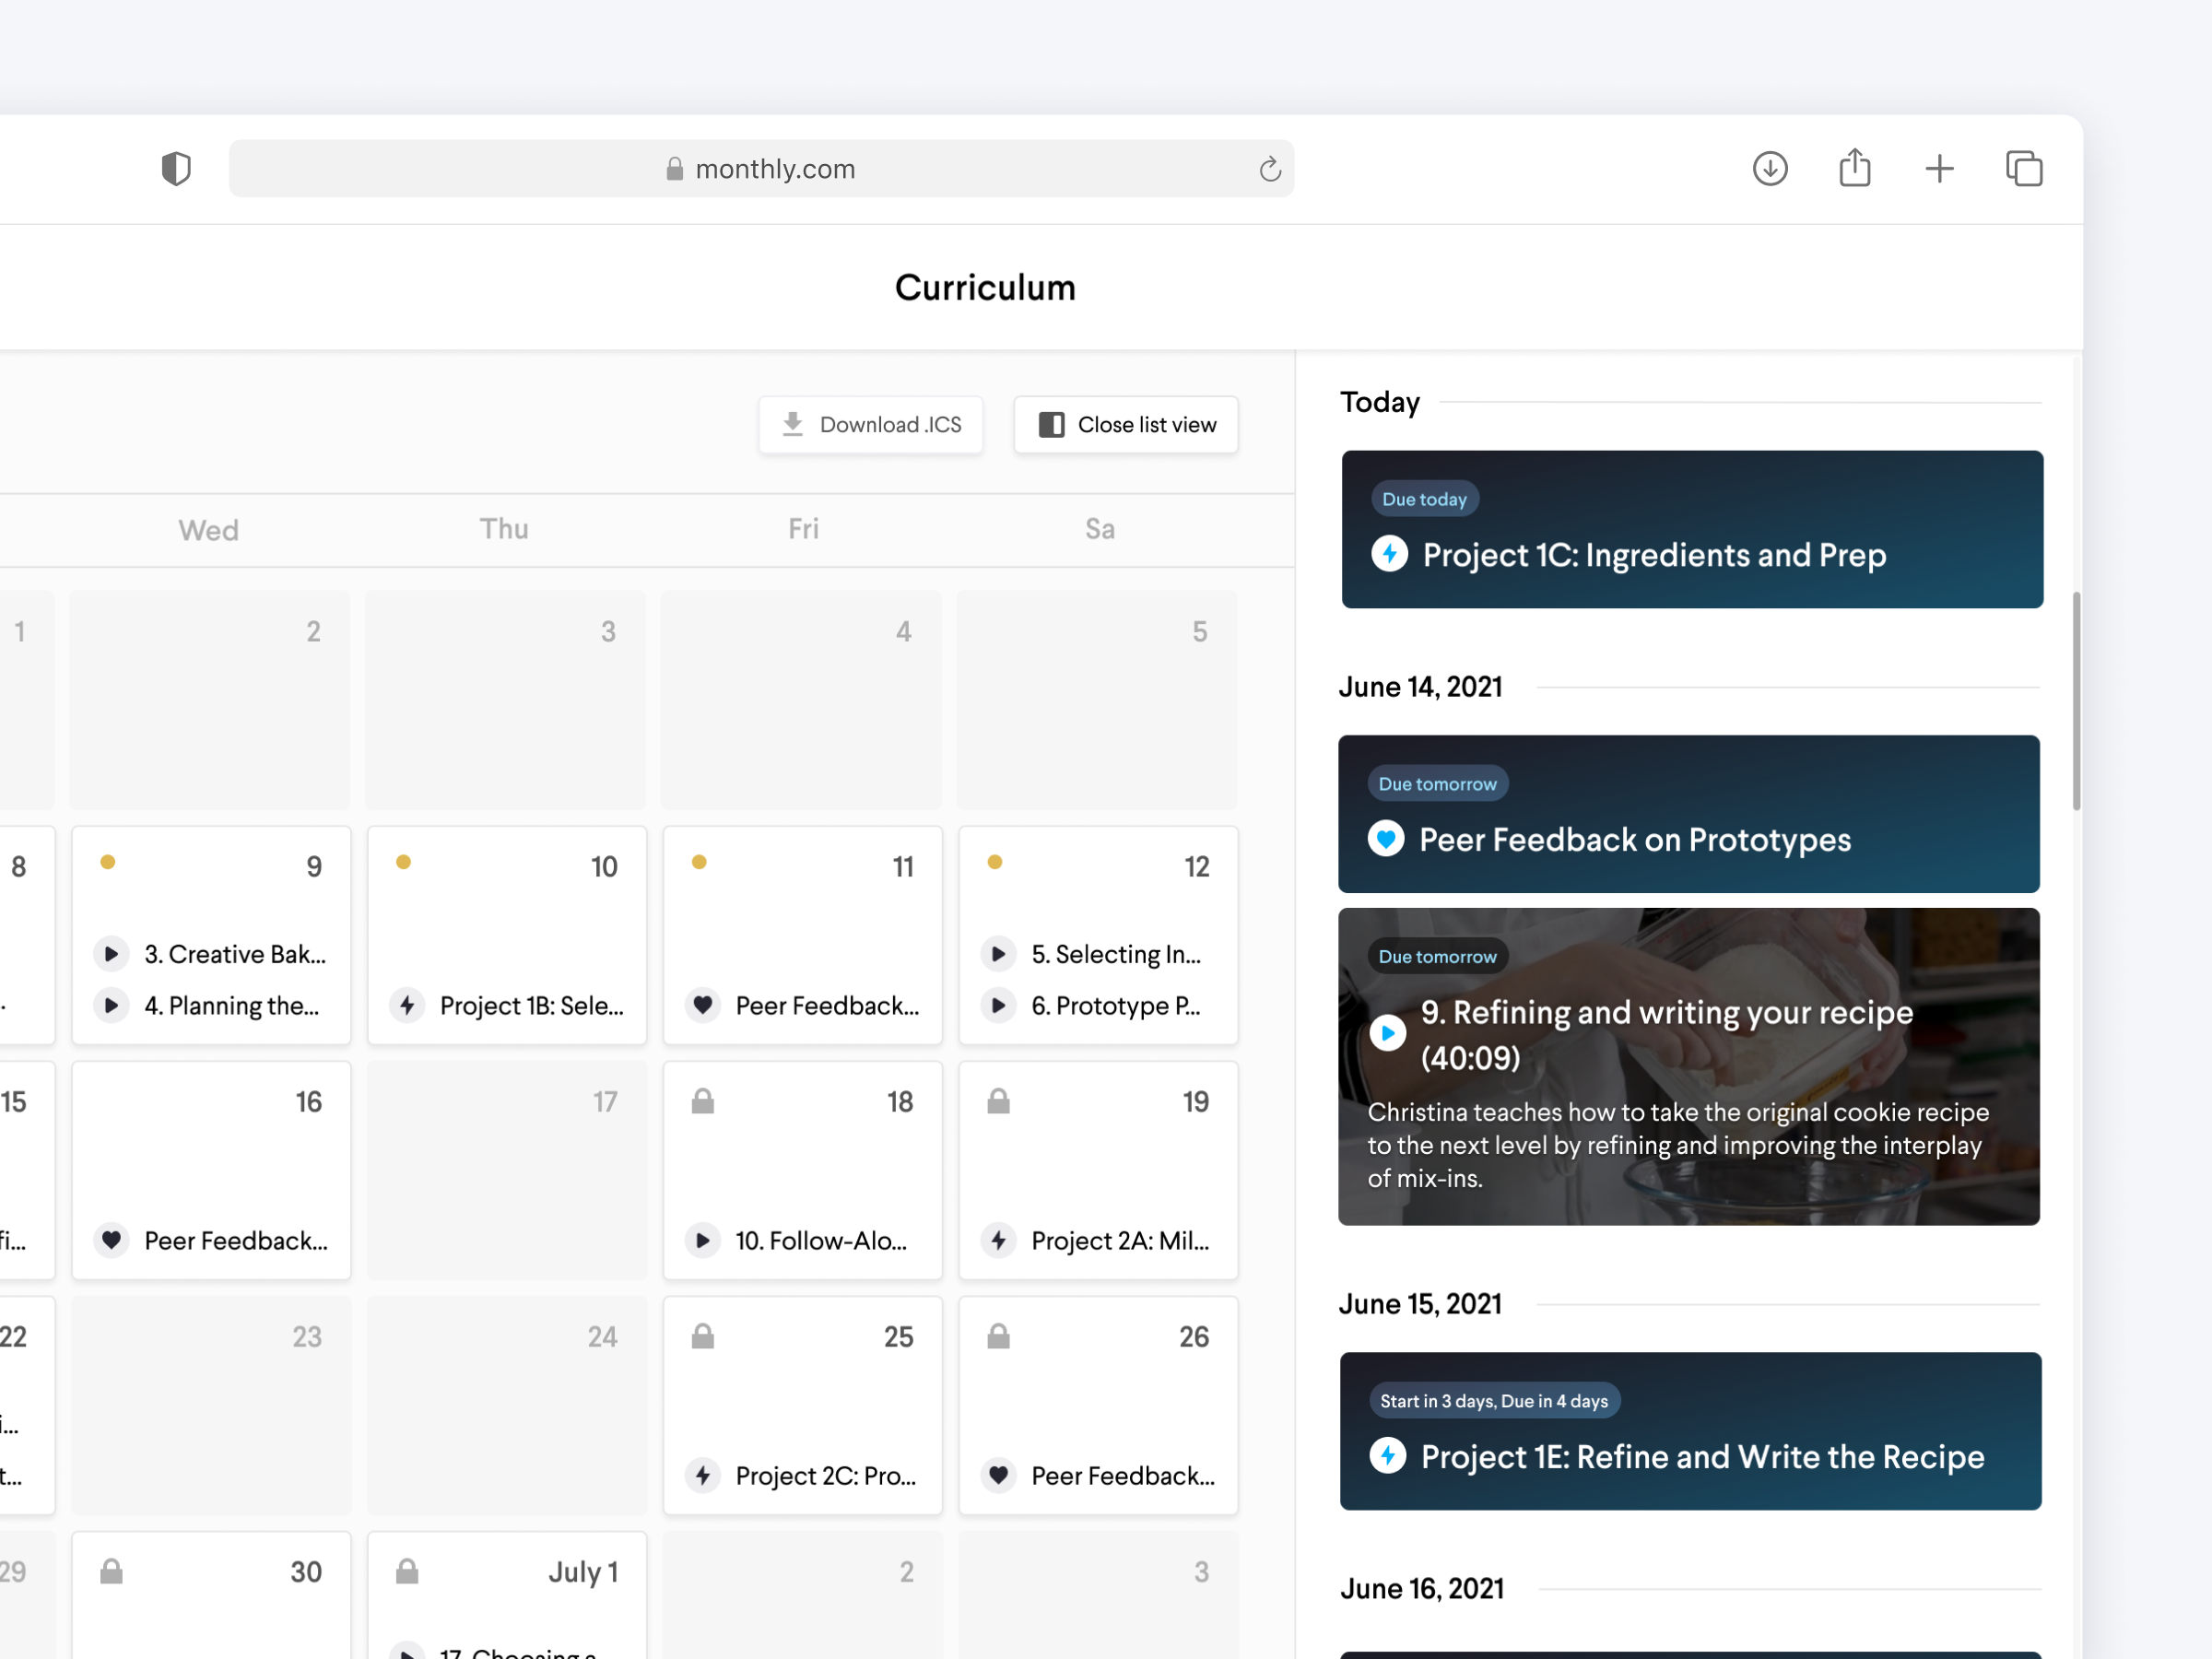Open Project 2A: Mil... on June 19
2212x1659 pixels.
(1119, 1240)
